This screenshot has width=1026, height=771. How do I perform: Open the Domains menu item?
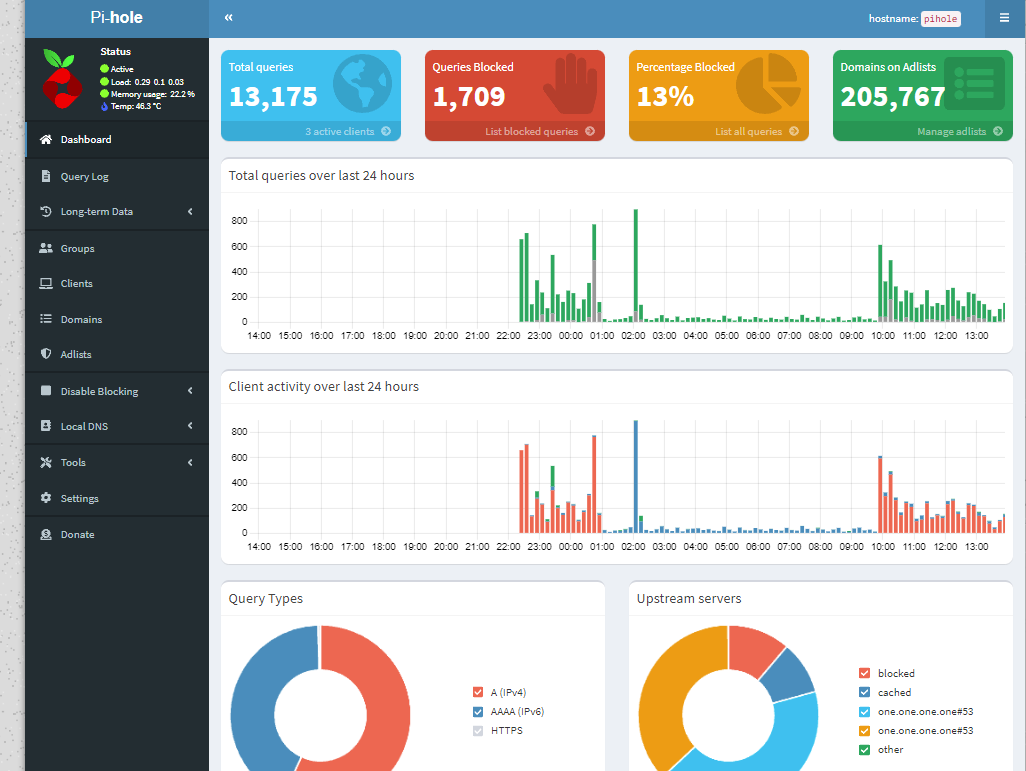coord(81,320)
